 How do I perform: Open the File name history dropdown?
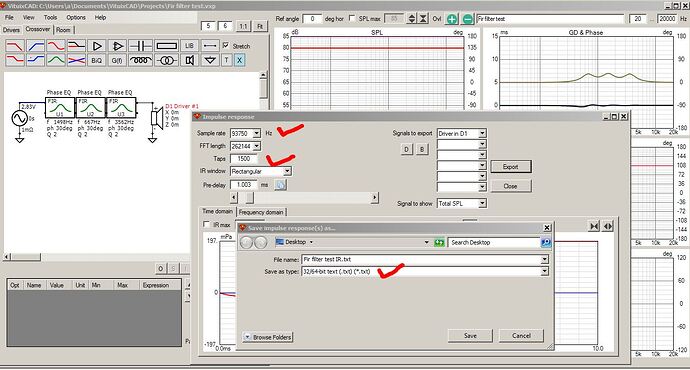544,259
